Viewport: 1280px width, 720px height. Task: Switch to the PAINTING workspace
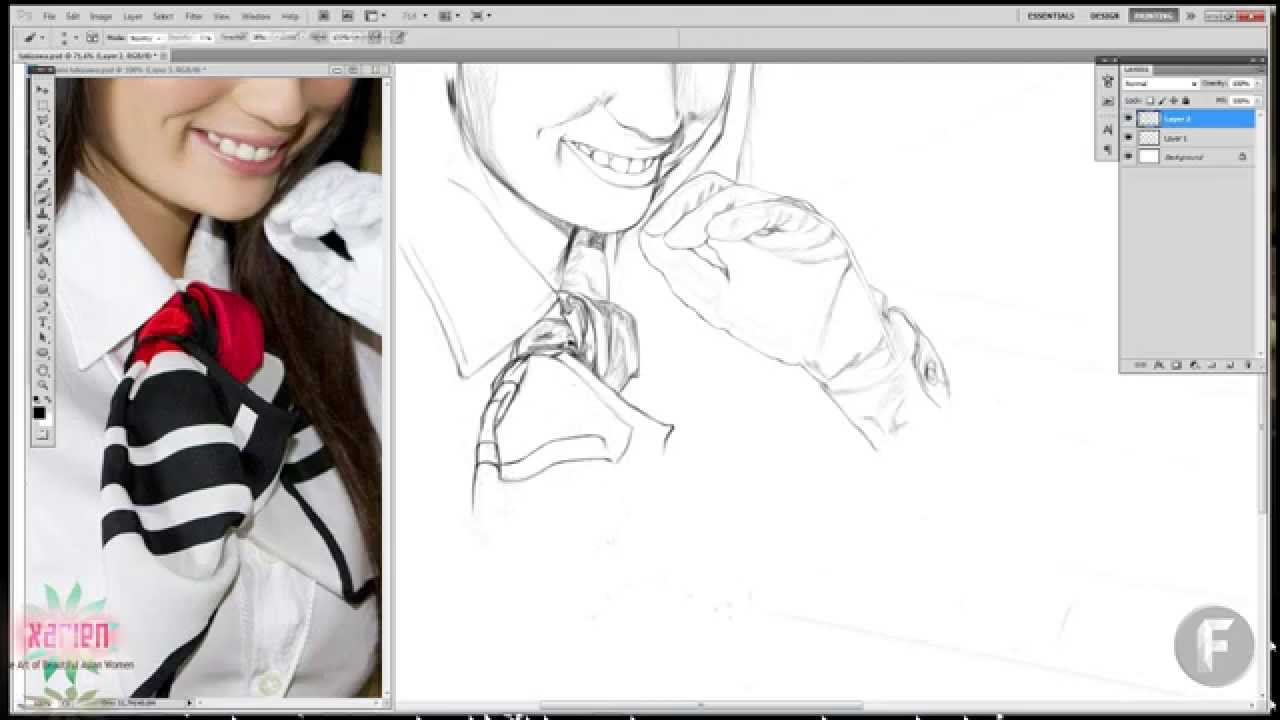[x=1151, y=16]
